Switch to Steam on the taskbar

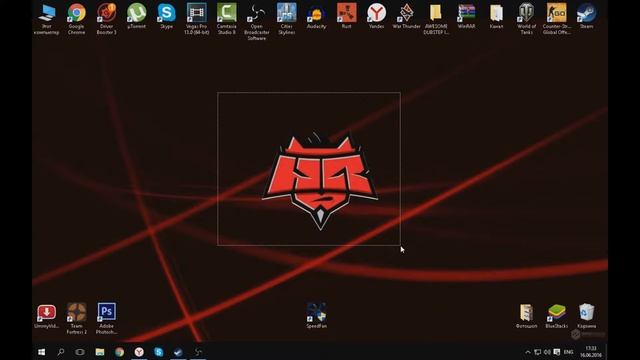(178, 352)
